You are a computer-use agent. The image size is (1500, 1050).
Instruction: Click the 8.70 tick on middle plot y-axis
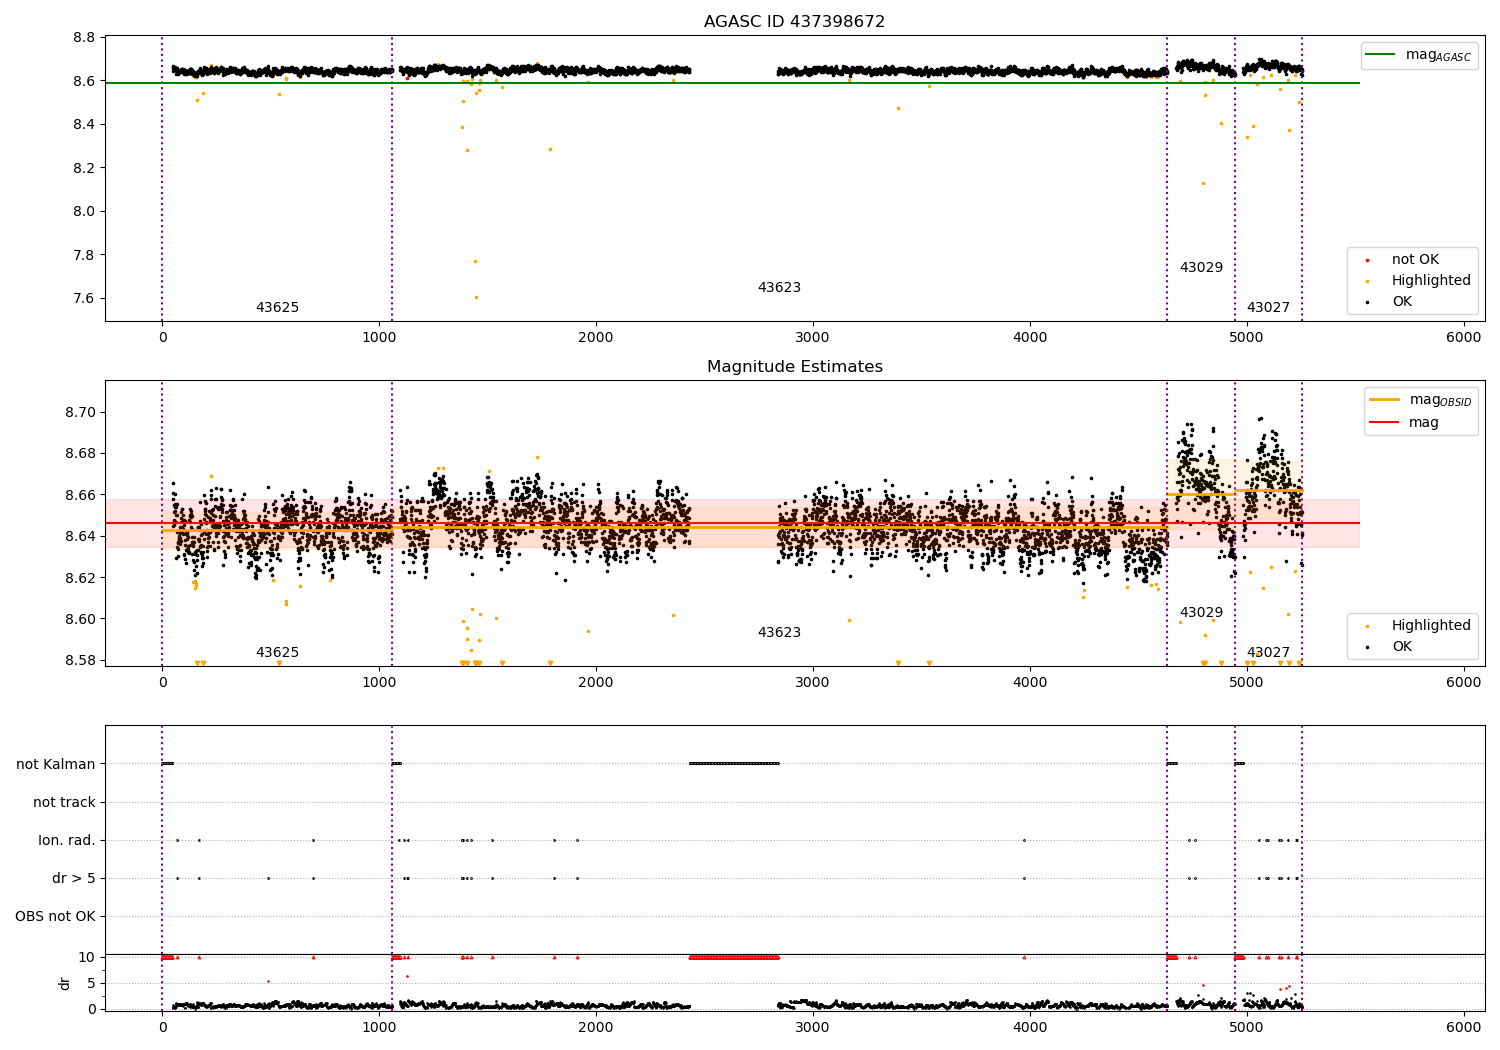[x=80, y=413]
